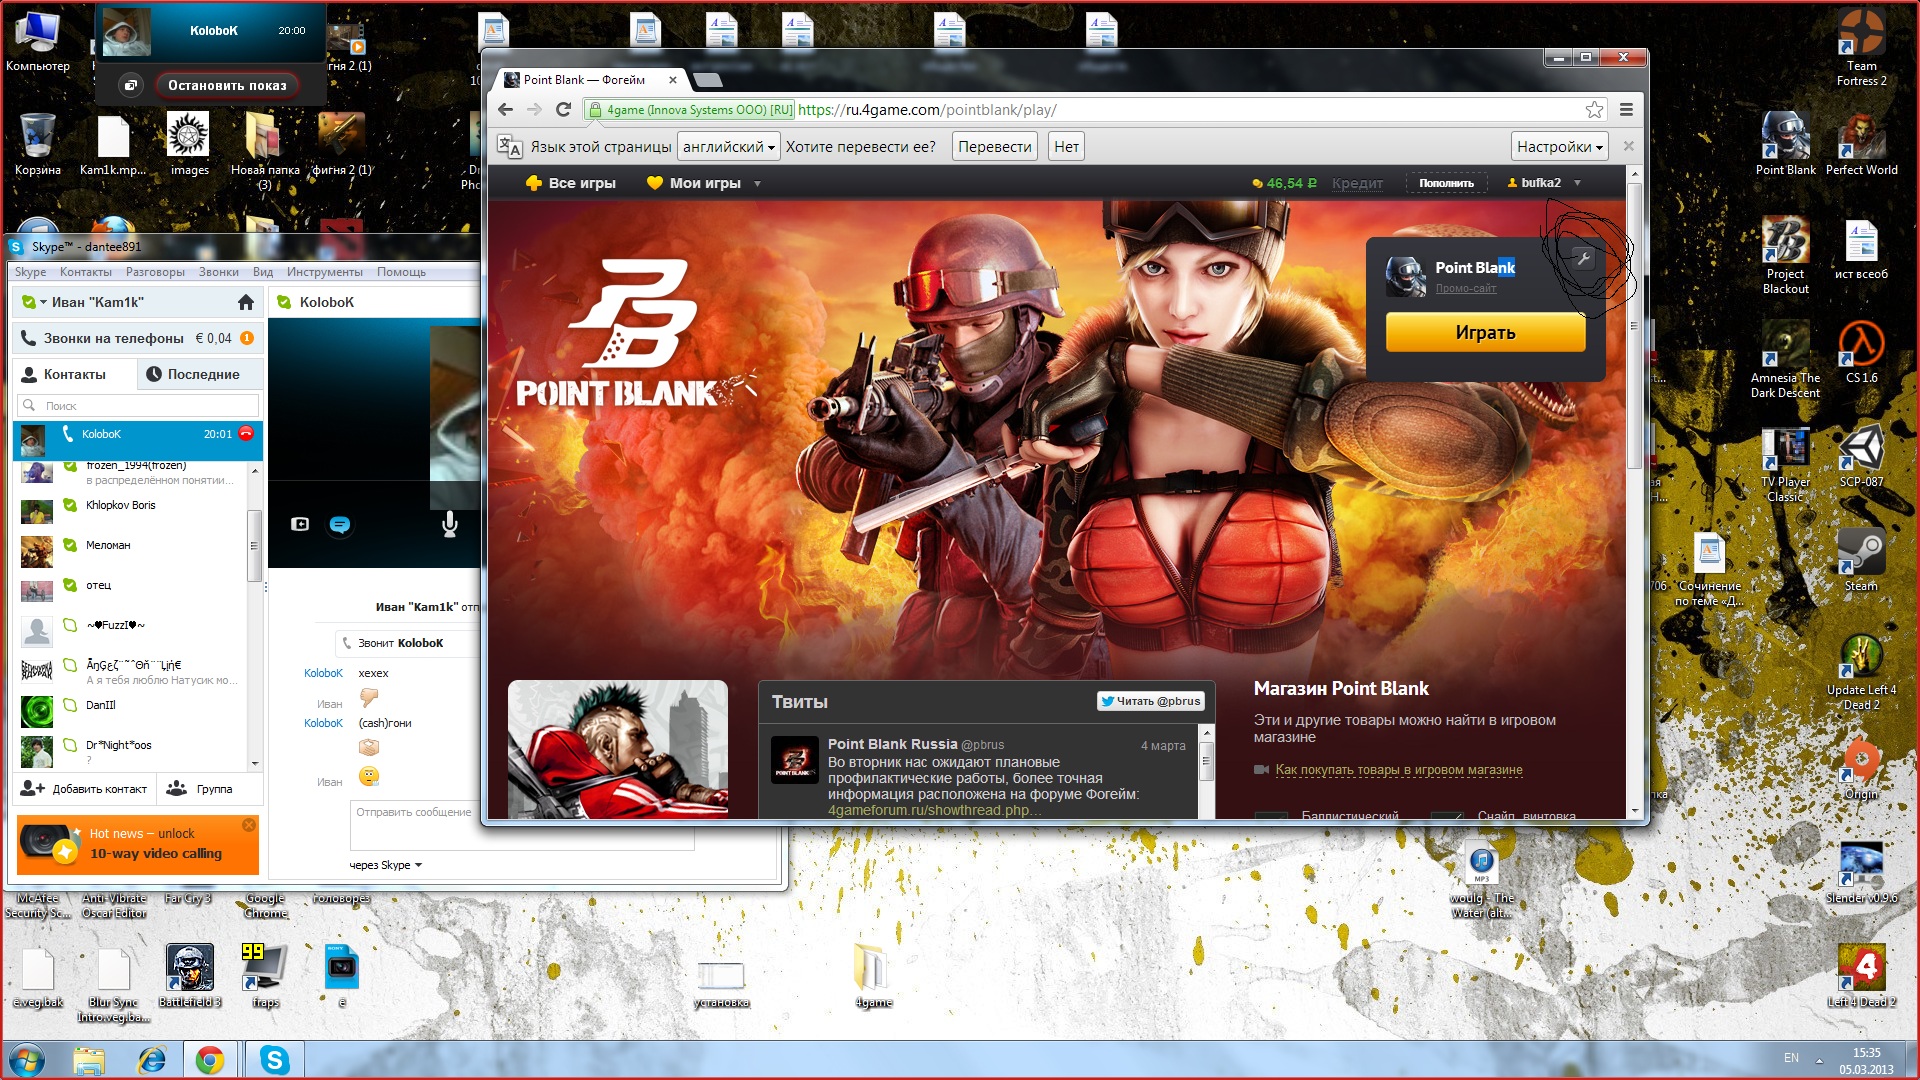1920x1080 pixels.
Task: Open через Skype dropdown
Action: (386, 865)
